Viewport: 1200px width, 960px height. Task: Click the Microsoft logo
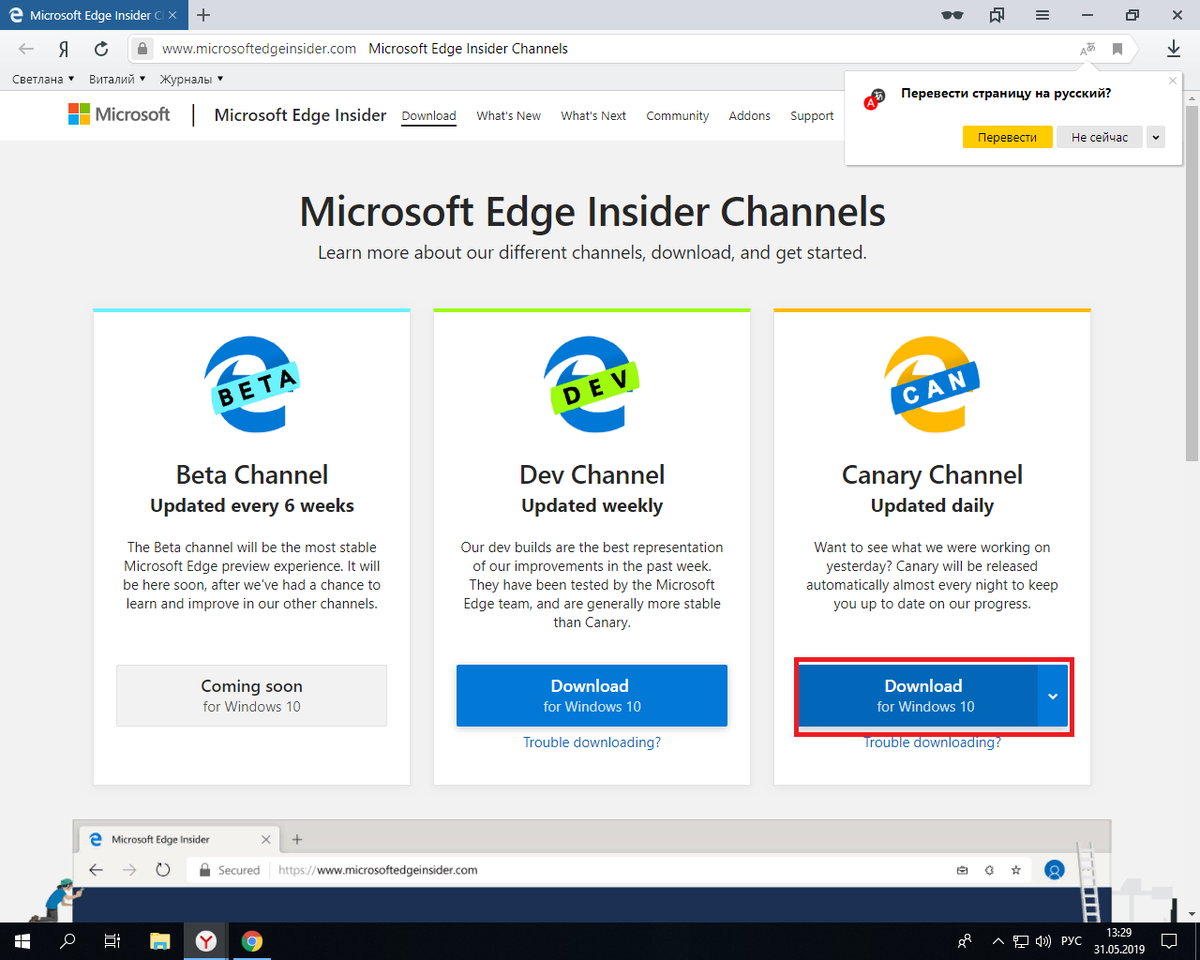tap(119, 114)
